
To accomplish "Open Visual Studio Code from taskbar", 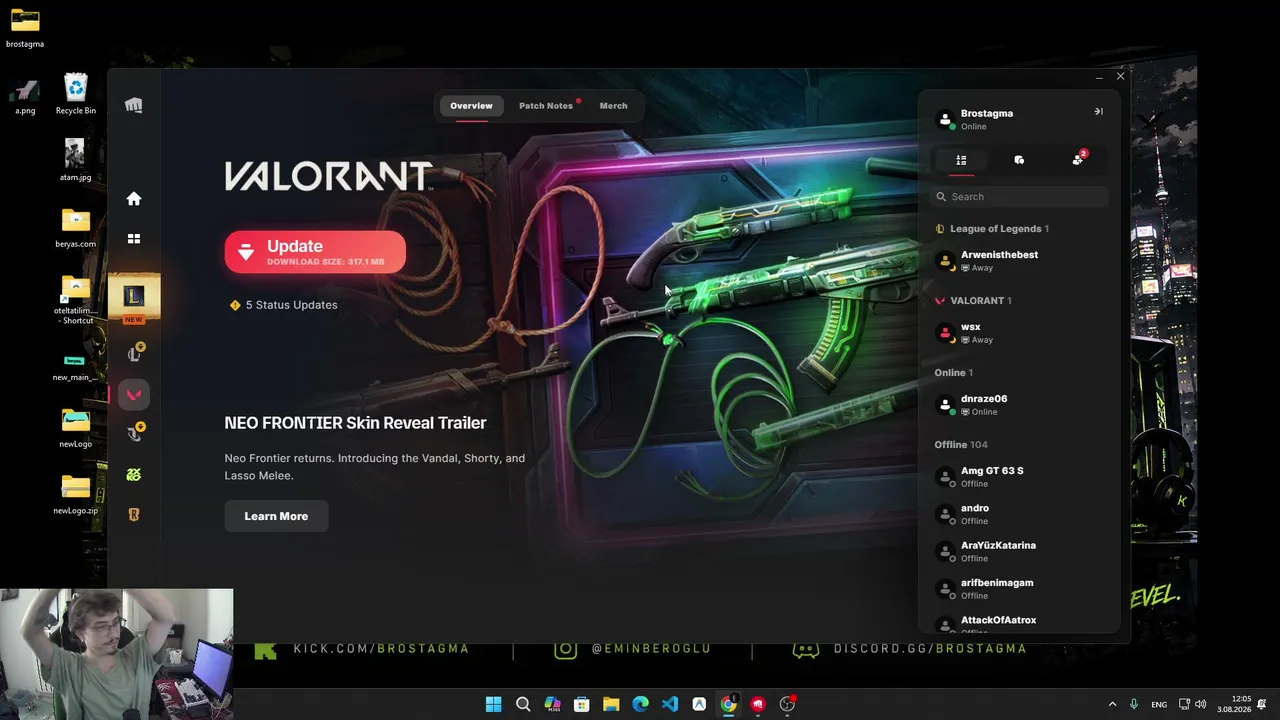I will pos(670,704).
